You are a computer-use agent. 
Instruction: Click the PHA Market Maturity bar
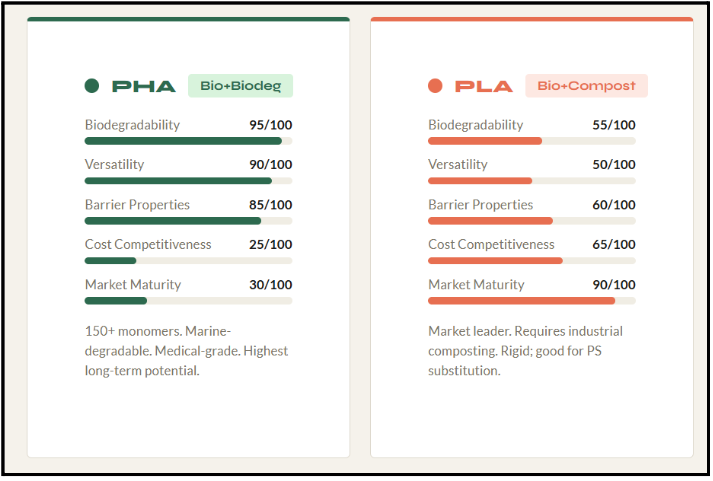(188, 301)
